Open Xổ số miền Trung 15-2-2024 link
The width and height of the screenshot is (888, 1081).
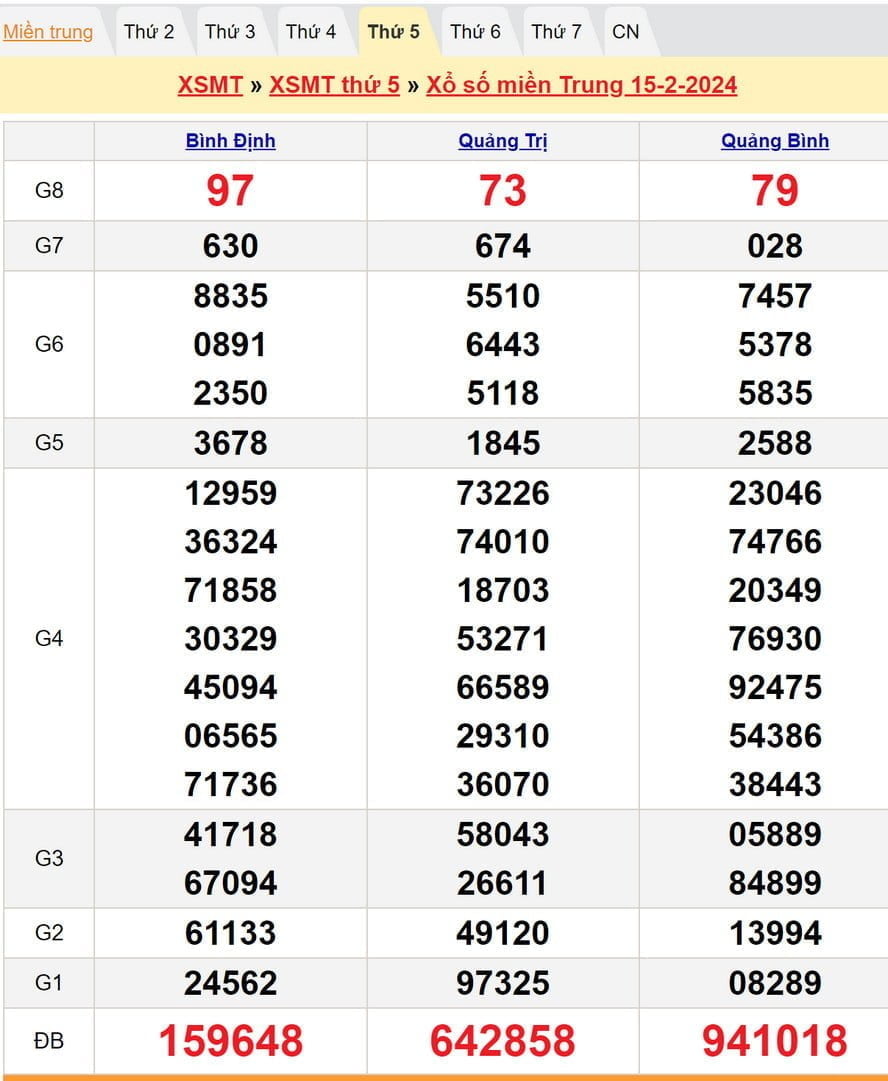pos(581,85)
